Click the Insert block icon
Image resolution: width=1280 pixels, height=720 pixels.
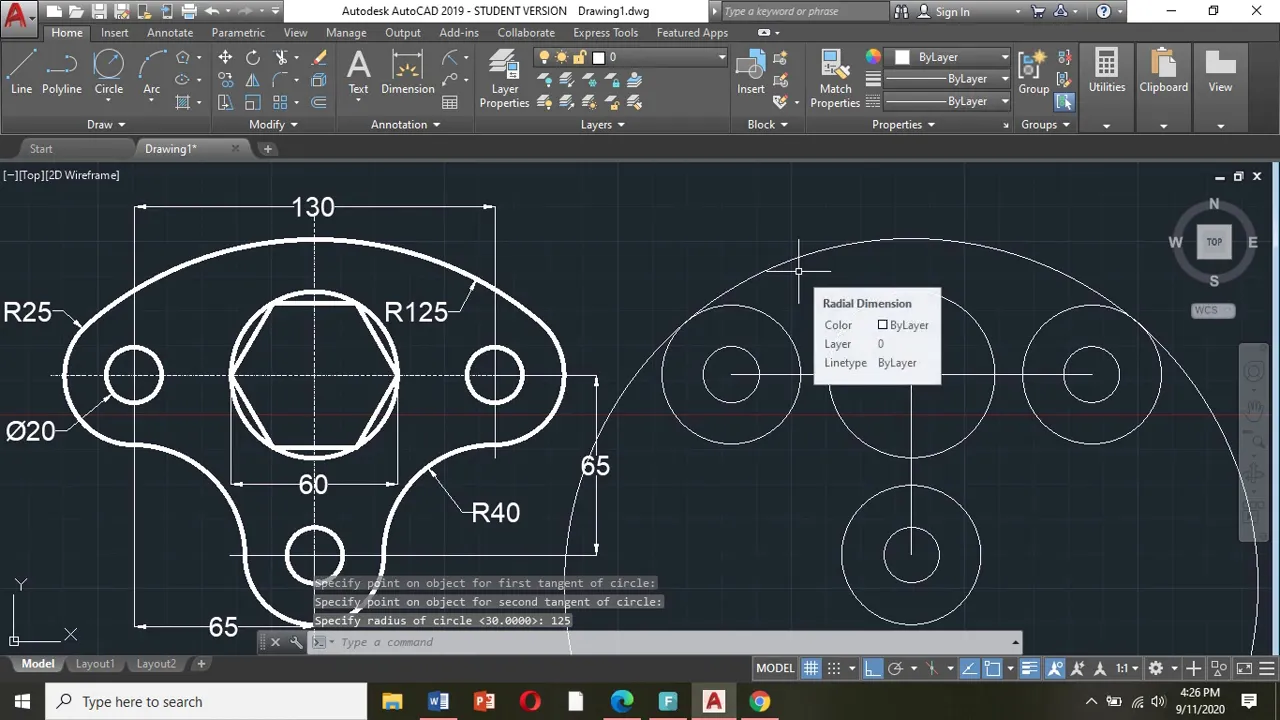[751, 73]
